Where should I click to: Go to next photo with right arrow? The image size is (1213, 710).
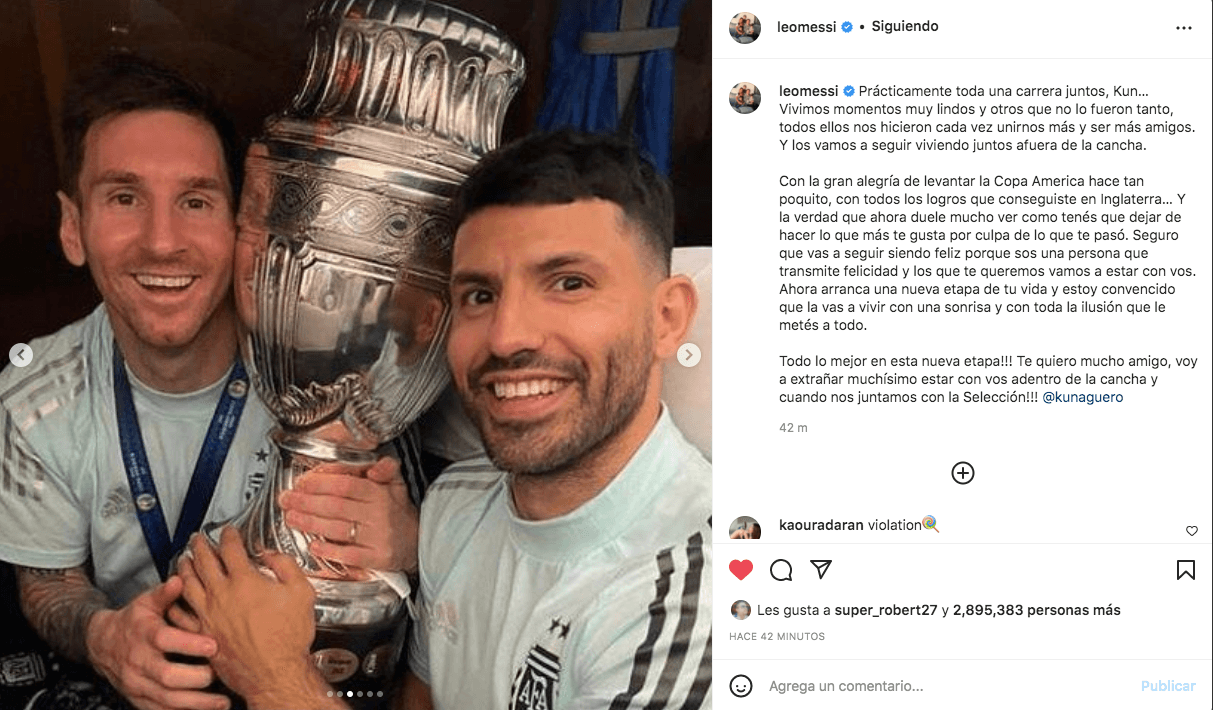pyautogui.click(x=688, y=354)
